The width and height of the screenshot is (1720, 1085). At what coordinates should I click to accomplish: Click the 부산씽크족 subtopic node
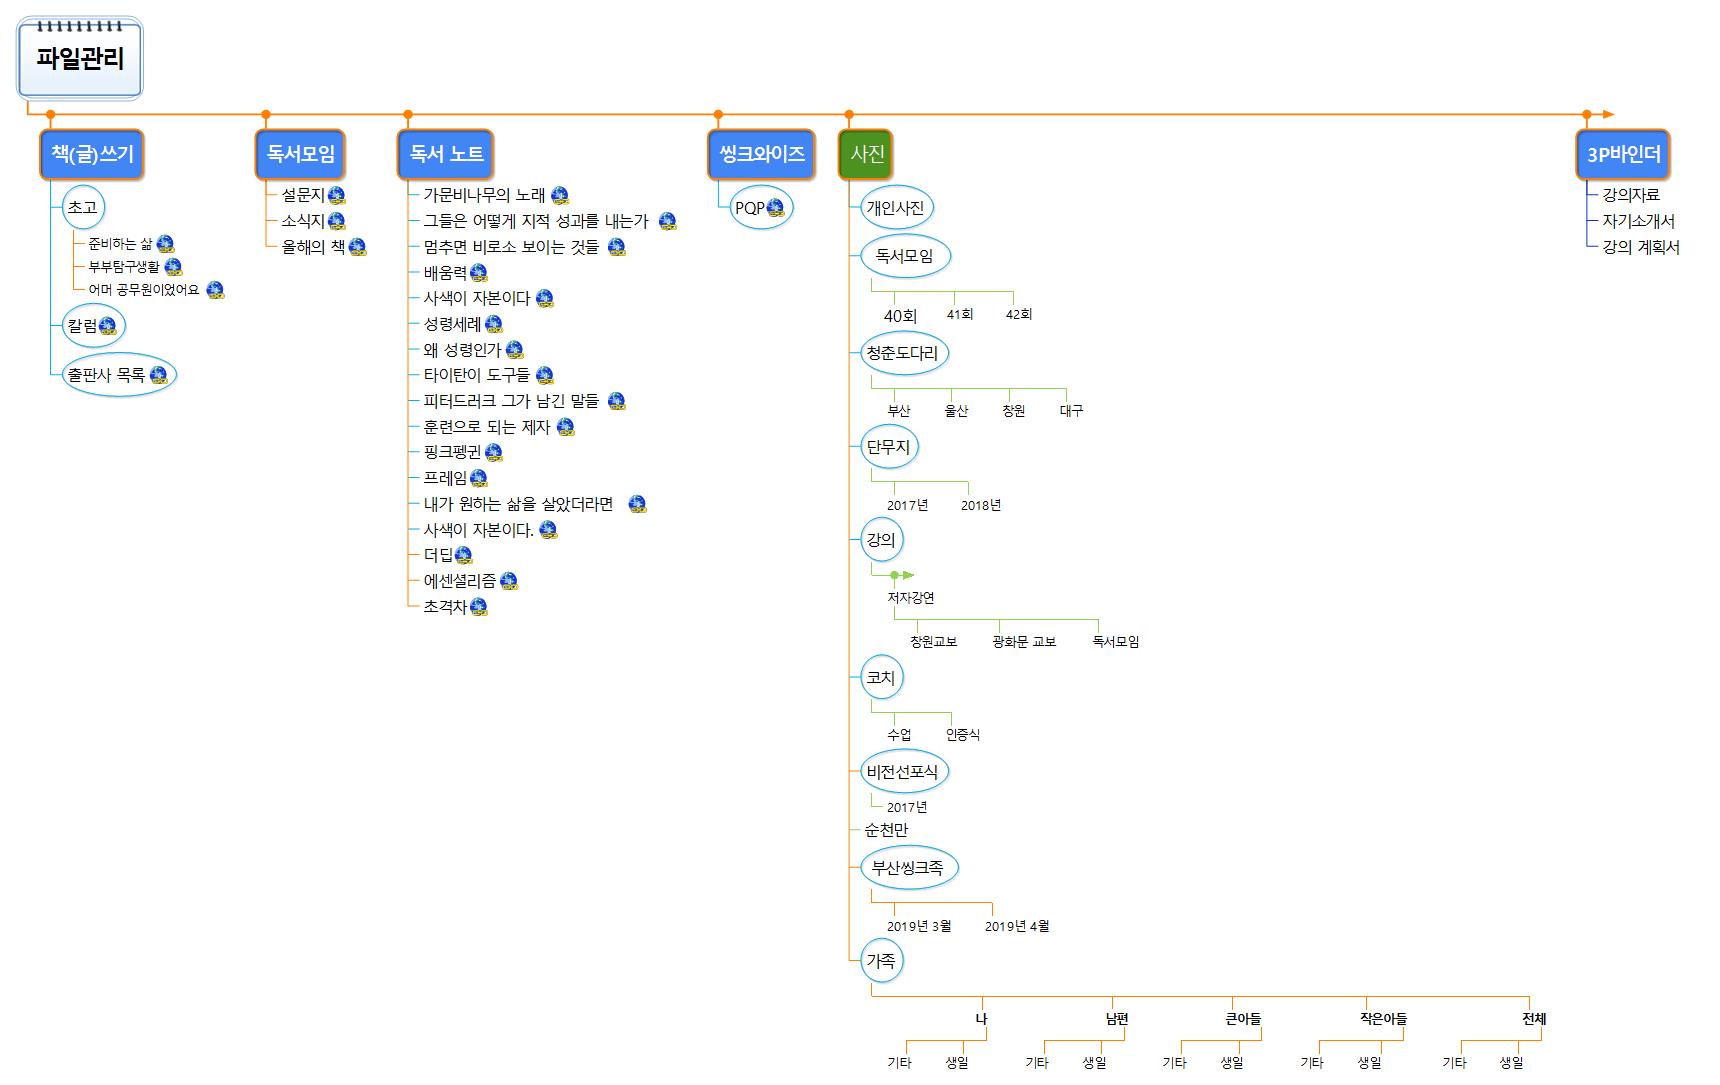(907, 868)
